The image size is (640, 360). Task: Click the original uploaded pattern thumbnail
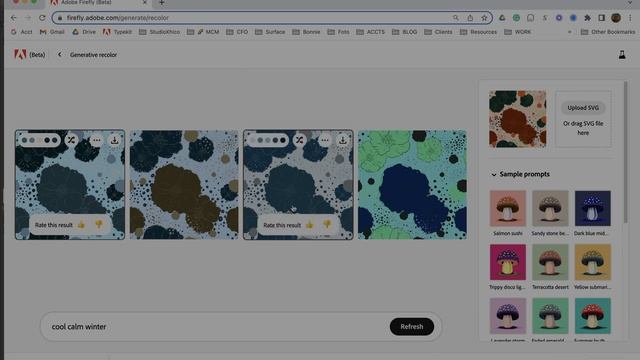click(518, 119)
